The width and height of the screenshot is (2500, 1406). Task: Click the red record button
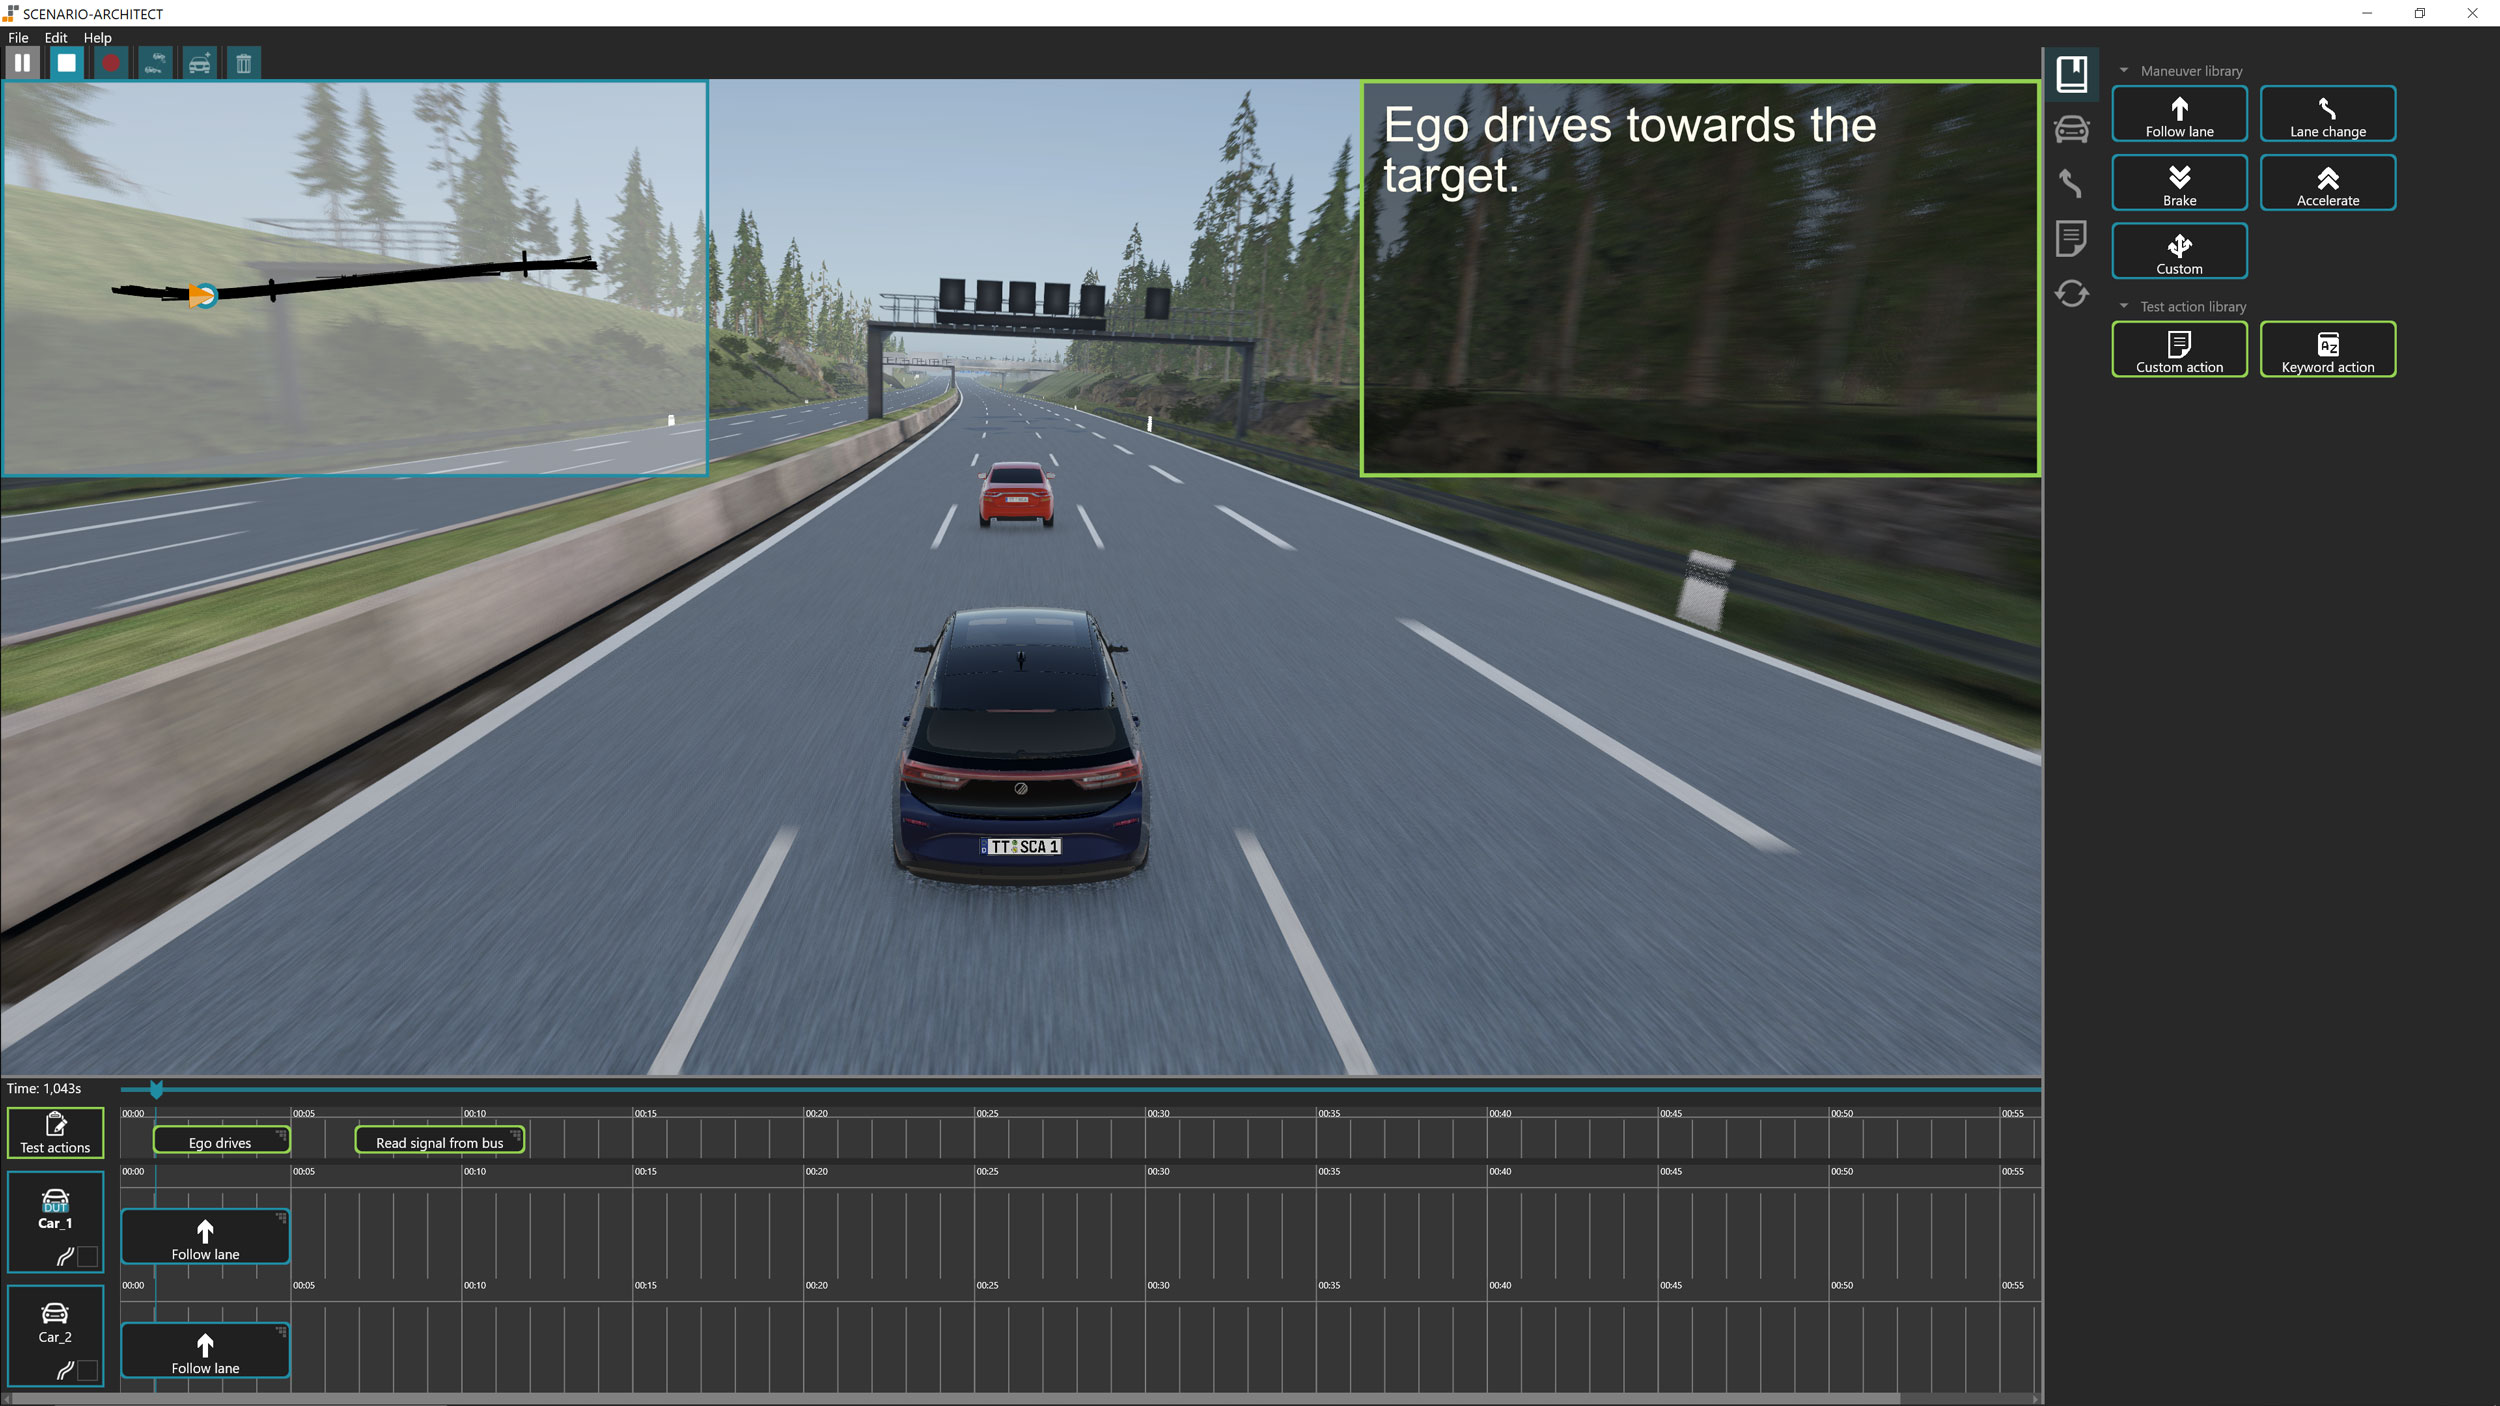111,63
